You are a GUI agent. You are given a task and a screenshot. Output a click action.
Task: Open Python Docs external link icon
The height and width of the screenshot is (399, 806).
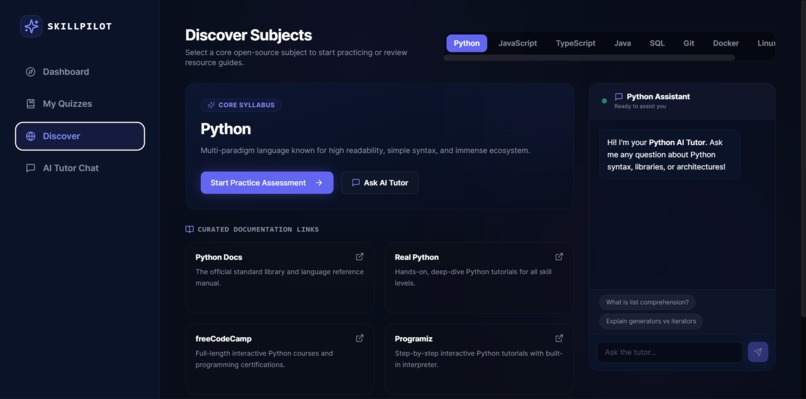tap(359, 257)
